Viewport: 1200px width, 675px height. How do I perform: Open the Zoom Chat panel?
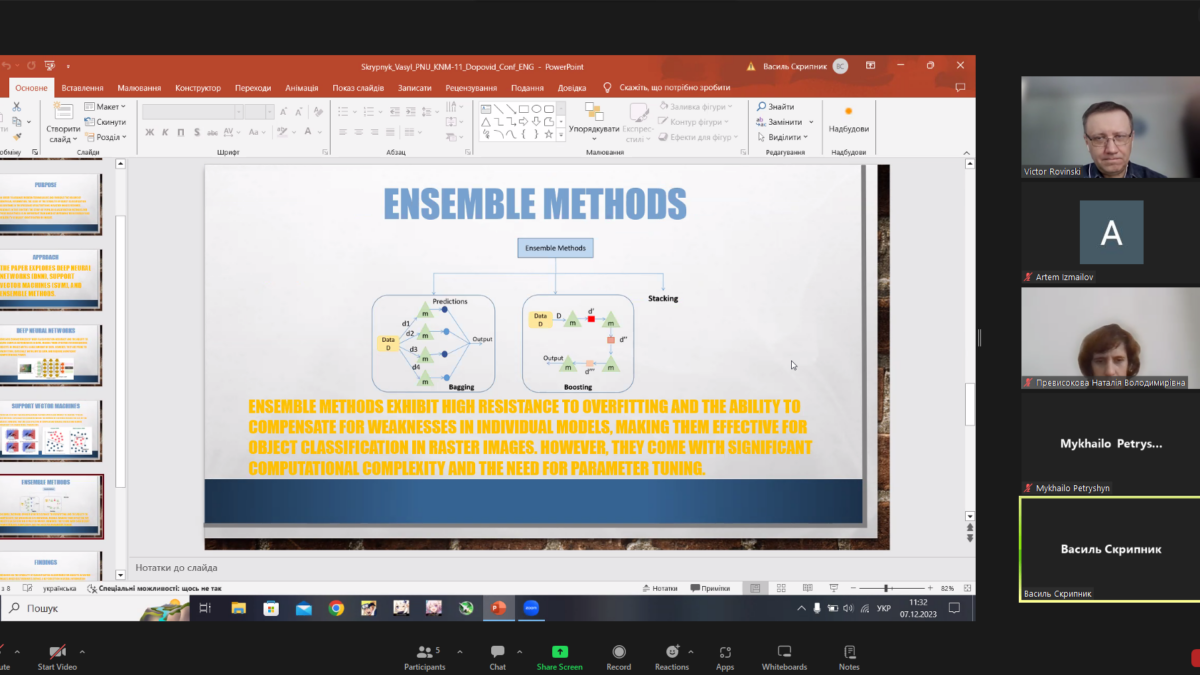pos(497,652)
